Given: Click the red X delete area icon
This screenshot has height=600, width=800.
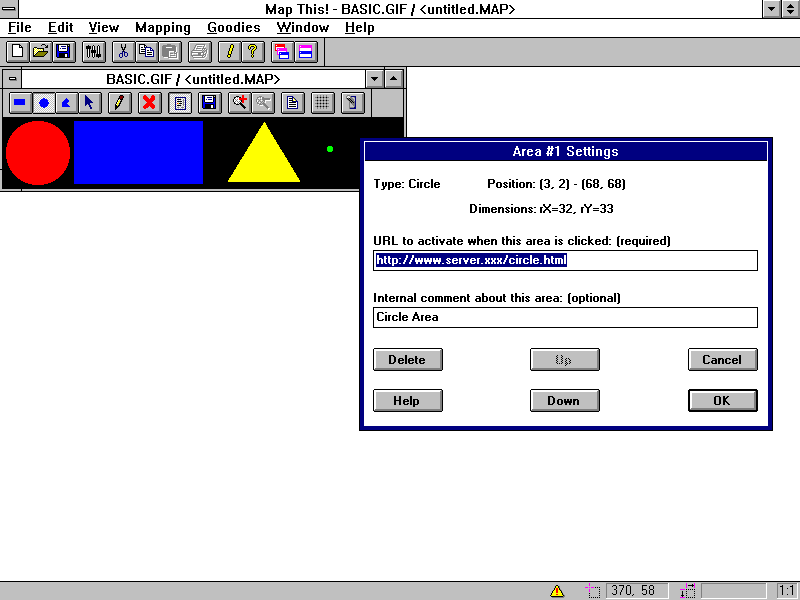Looking at the screenshot, I should [149, 102].
